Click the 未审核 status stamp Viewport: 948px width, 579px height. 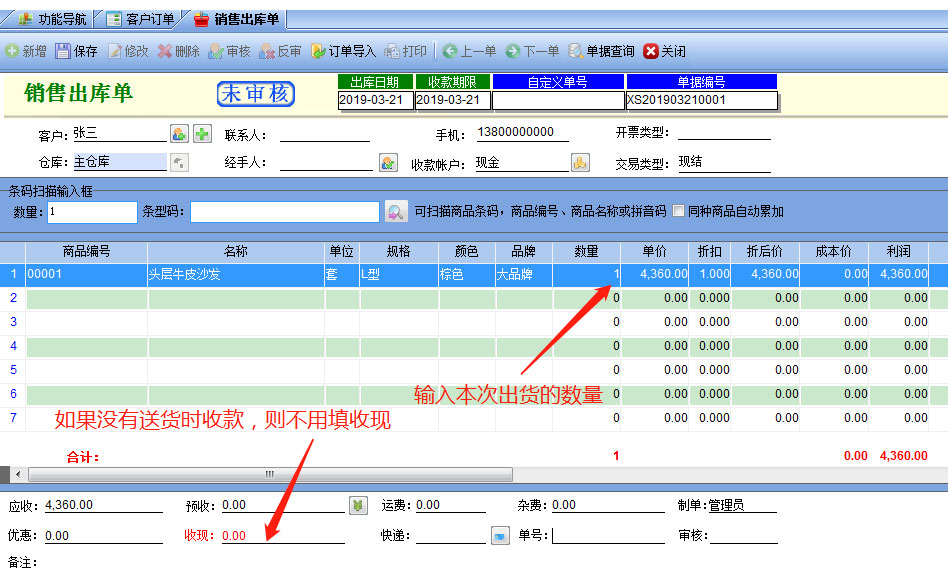[x=256, y=94]
